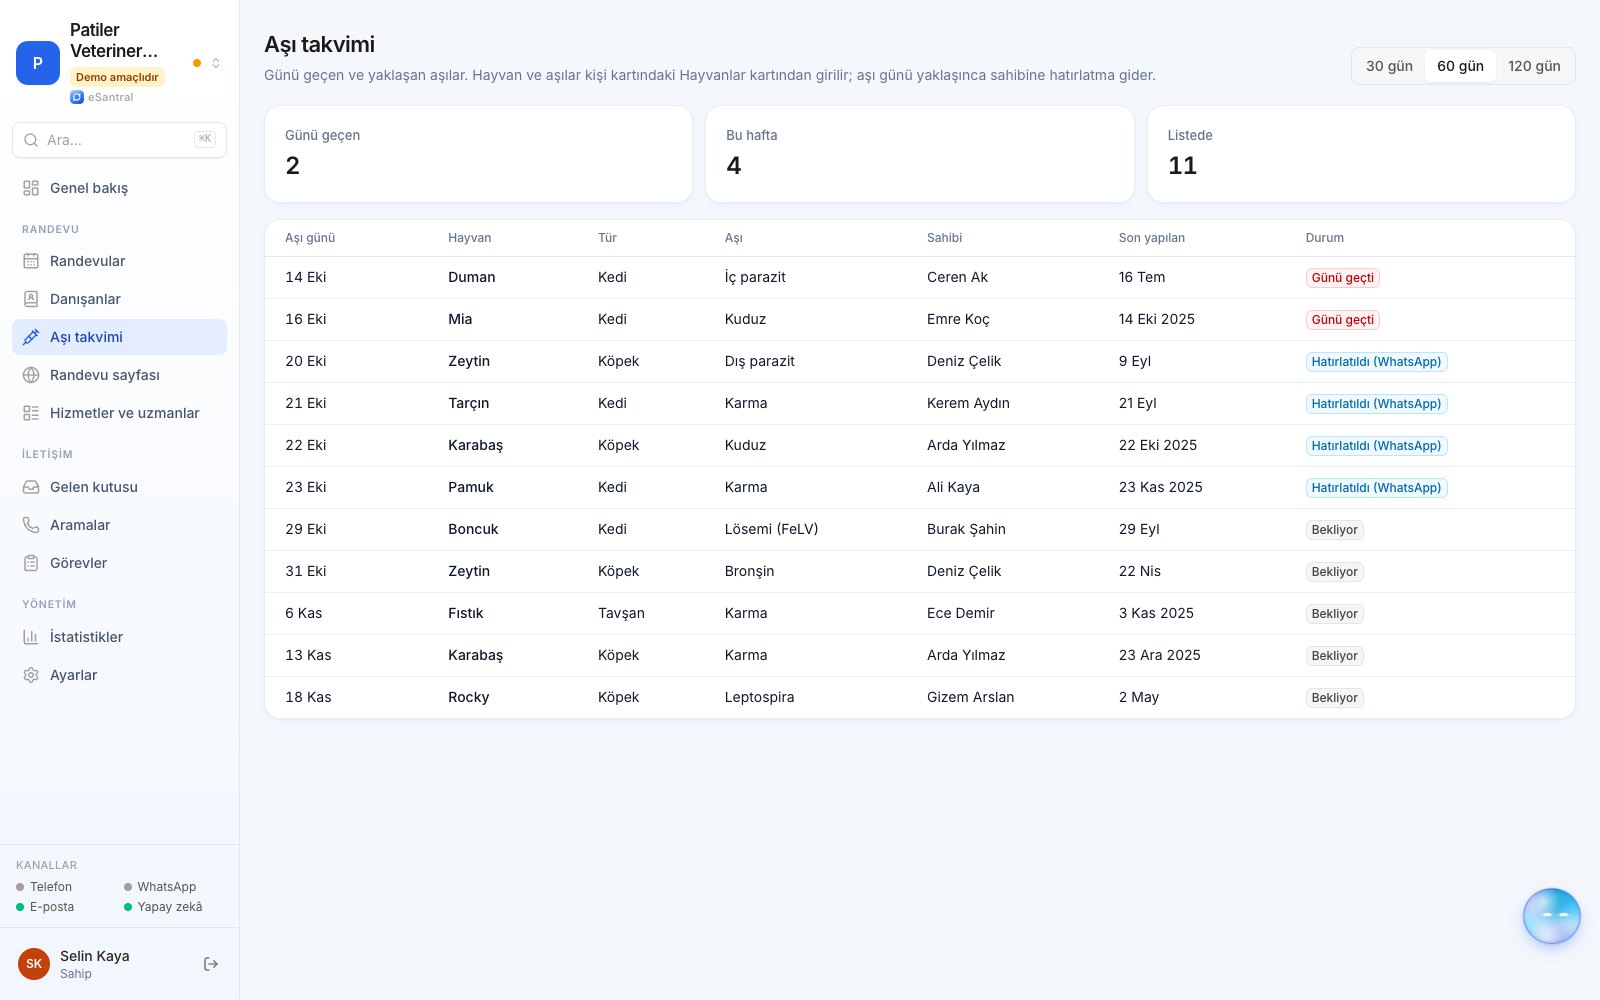Select the 60 gün range

point(1460,66)
